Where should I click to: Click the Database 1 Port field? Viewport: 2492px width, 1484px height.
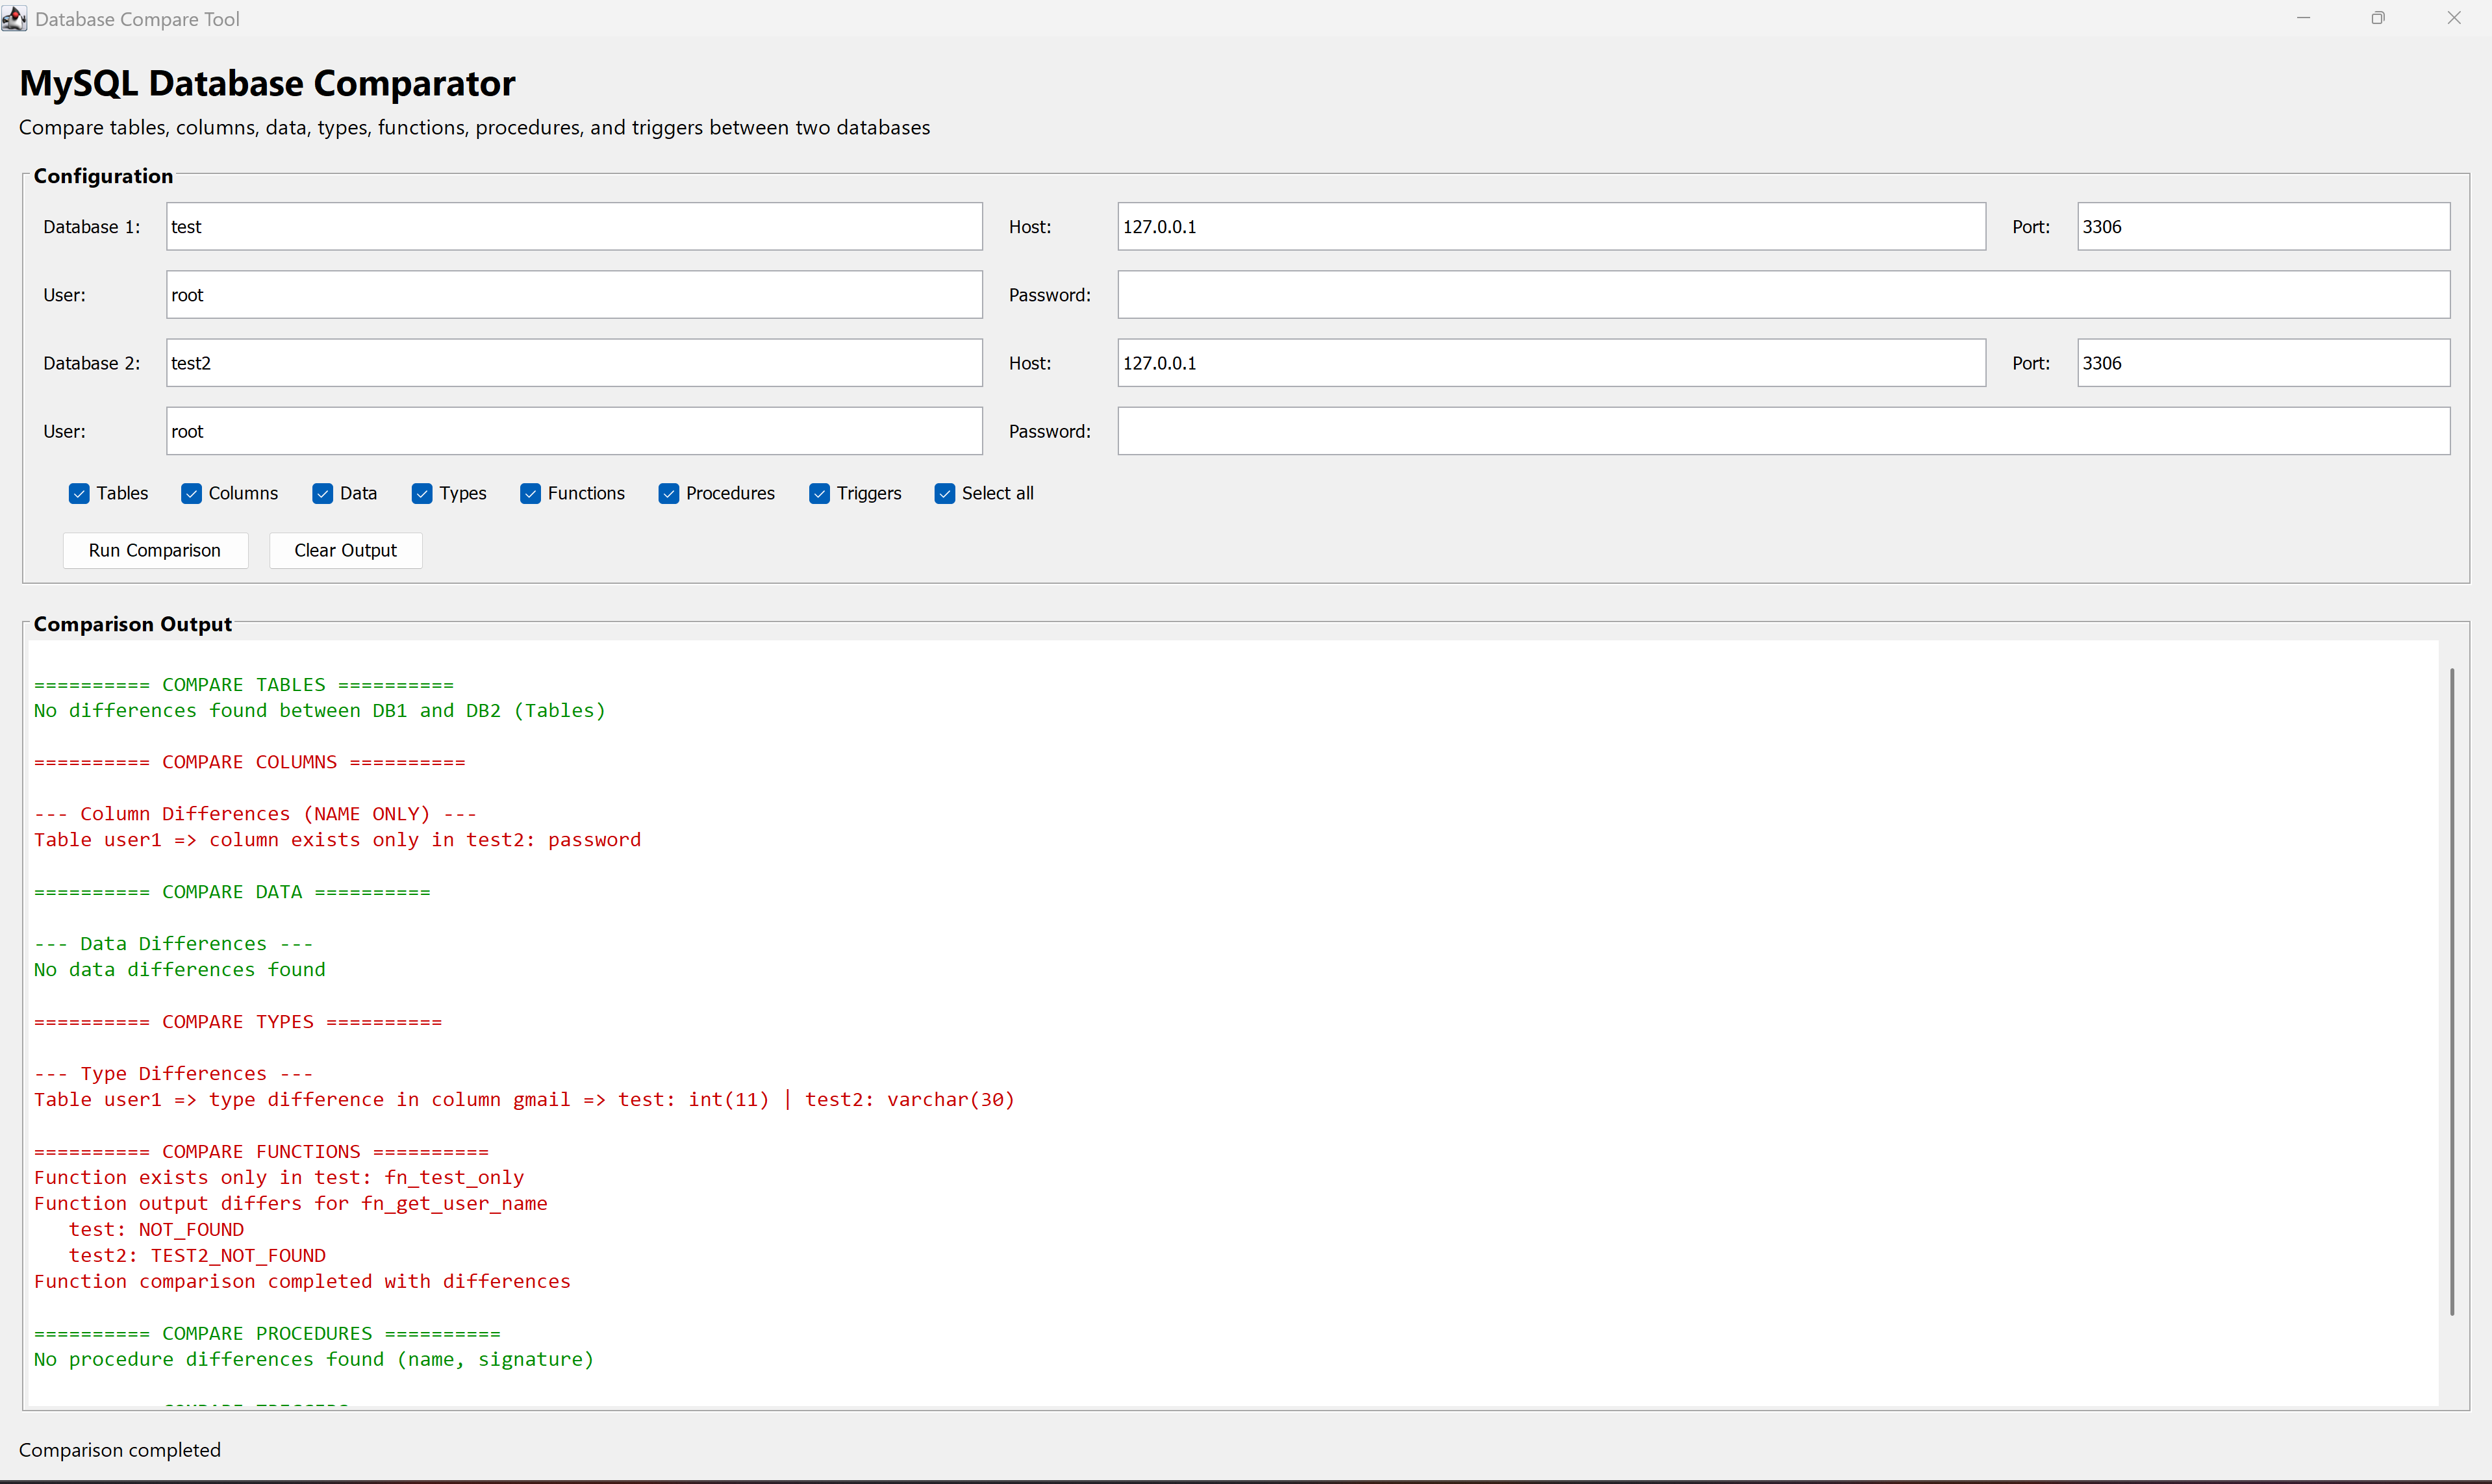click(2264, 227)
